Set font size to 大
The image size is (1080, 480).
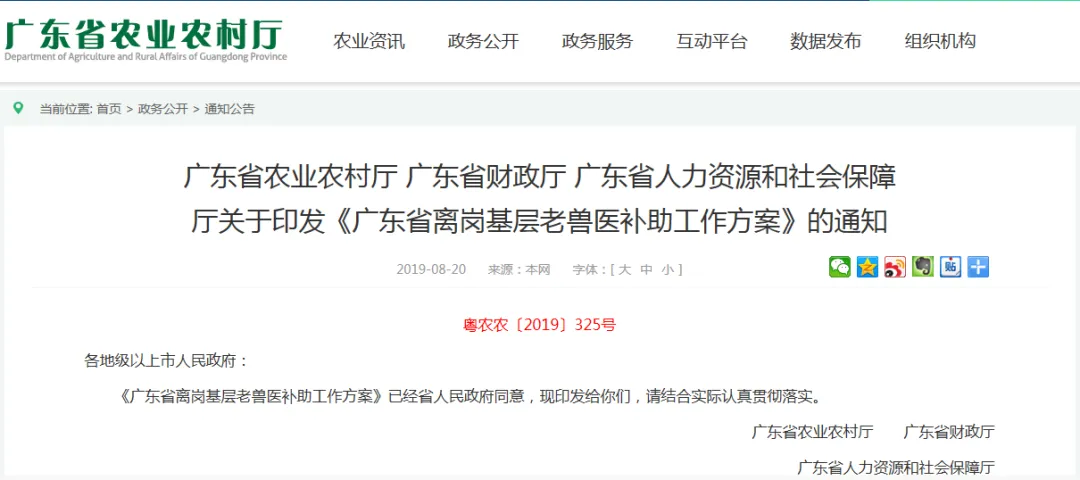pos(625,269)
